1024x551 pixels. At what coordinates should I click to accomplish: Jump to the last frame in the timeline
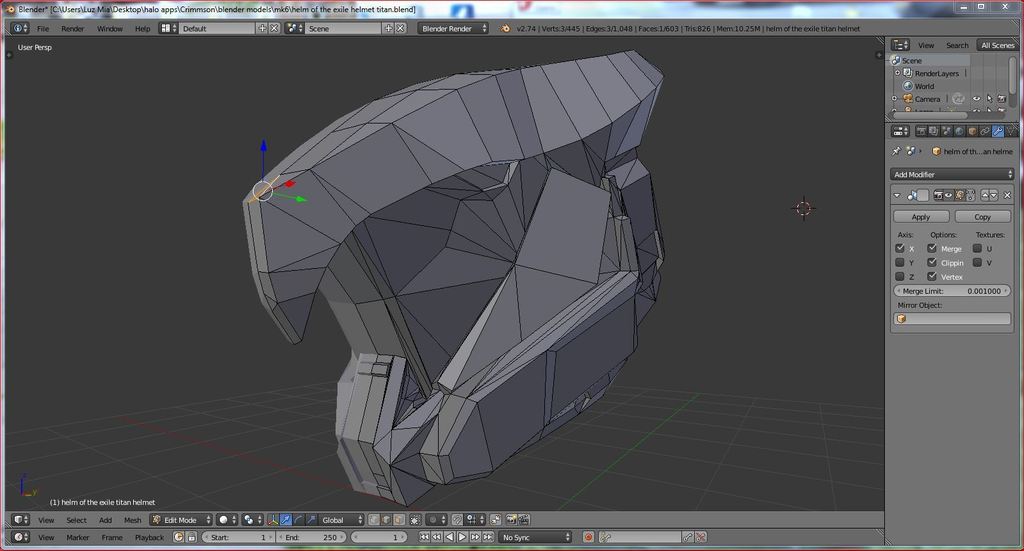click(489, 537)
